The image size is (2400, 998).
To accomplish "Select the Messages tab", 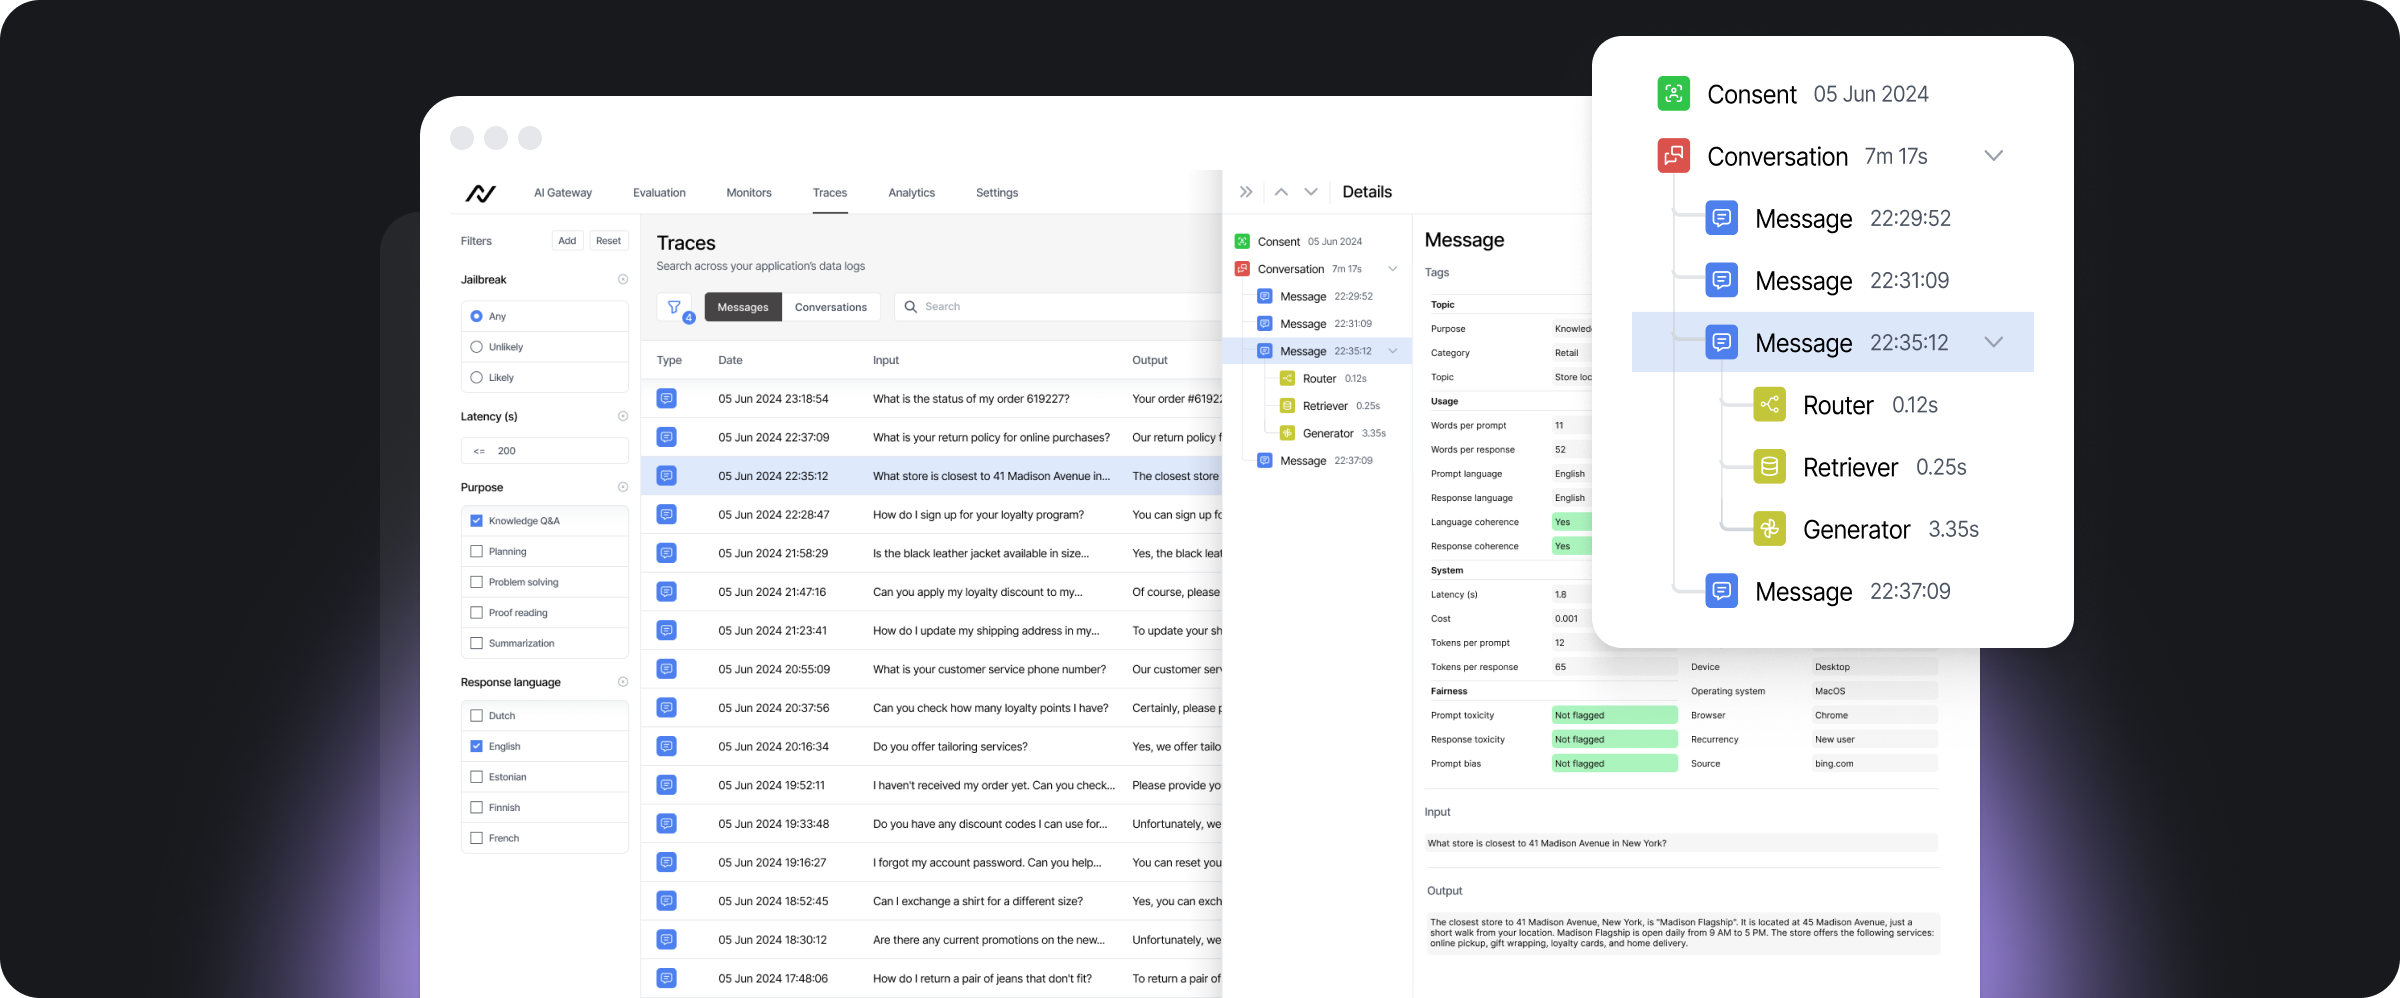I will pyautogui.click(x=743, y=307).
